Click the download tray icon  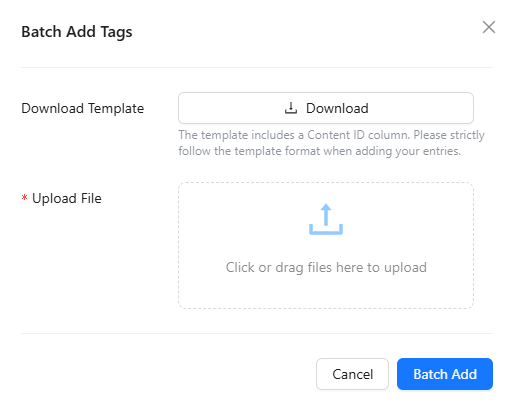tap(291, 108)
